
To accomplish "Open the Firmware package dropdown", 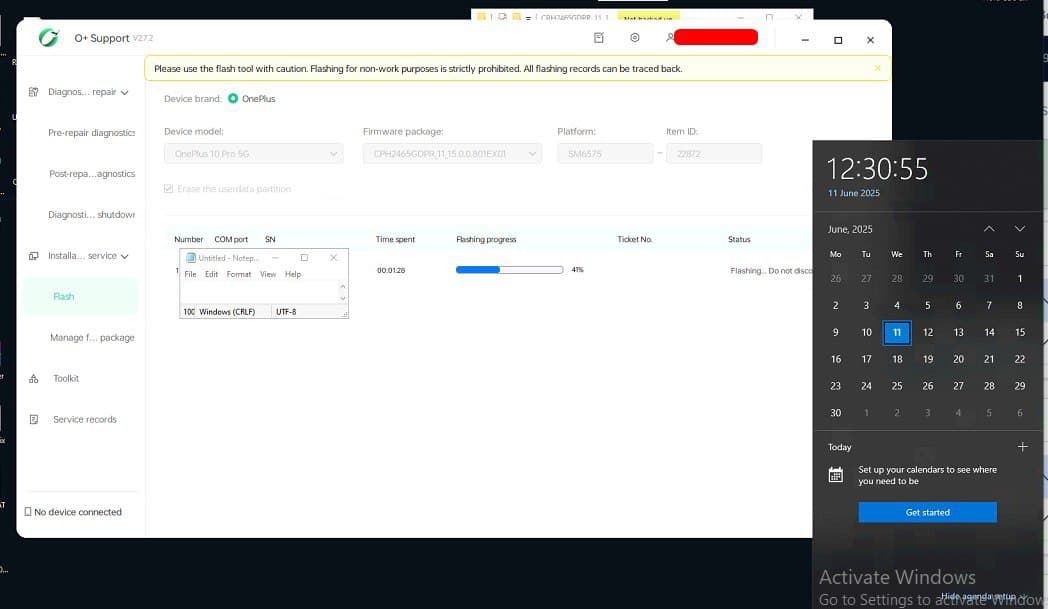I will (x=452, y=154).
